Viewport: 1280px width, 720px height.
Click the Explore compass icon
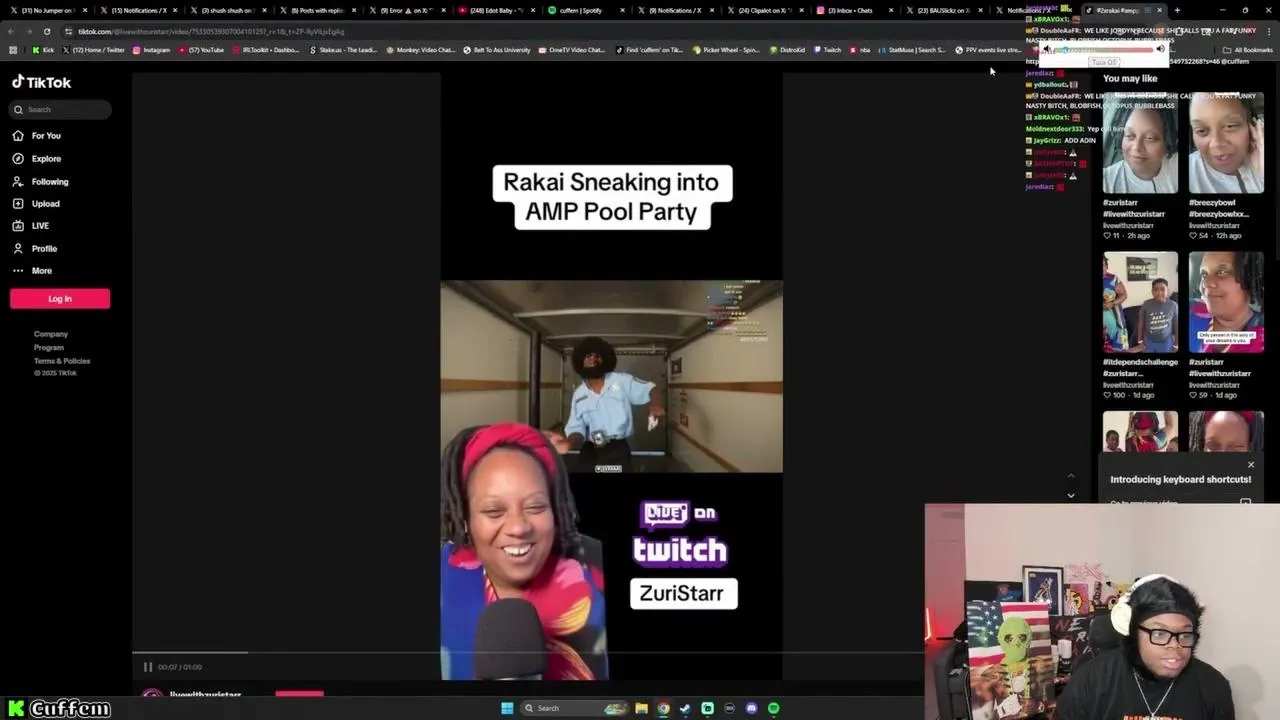tap(18, 158)
